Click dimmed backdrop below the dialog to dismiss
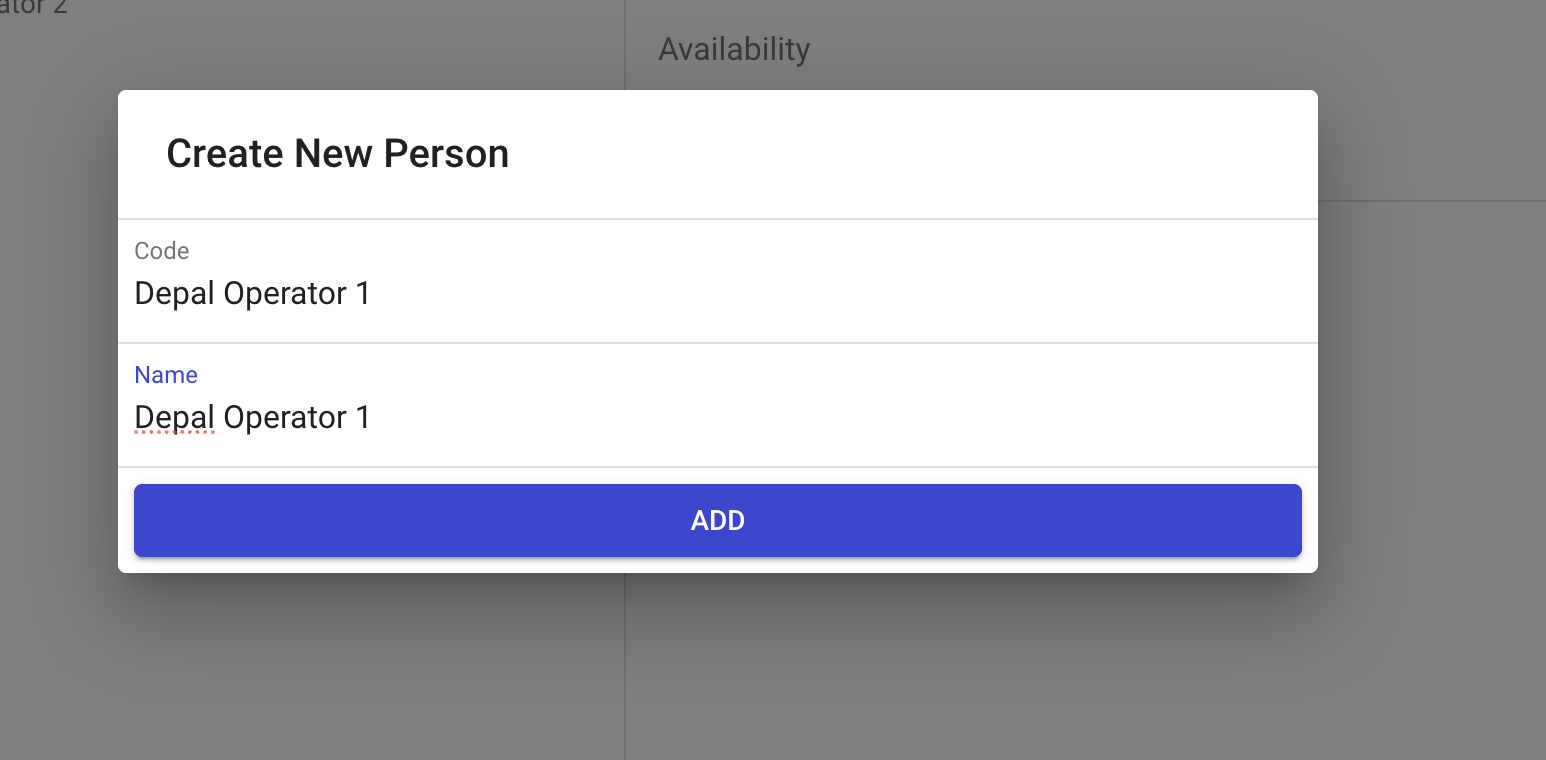The height and width of the screenshot is (760, 1546). coord(717,670)
